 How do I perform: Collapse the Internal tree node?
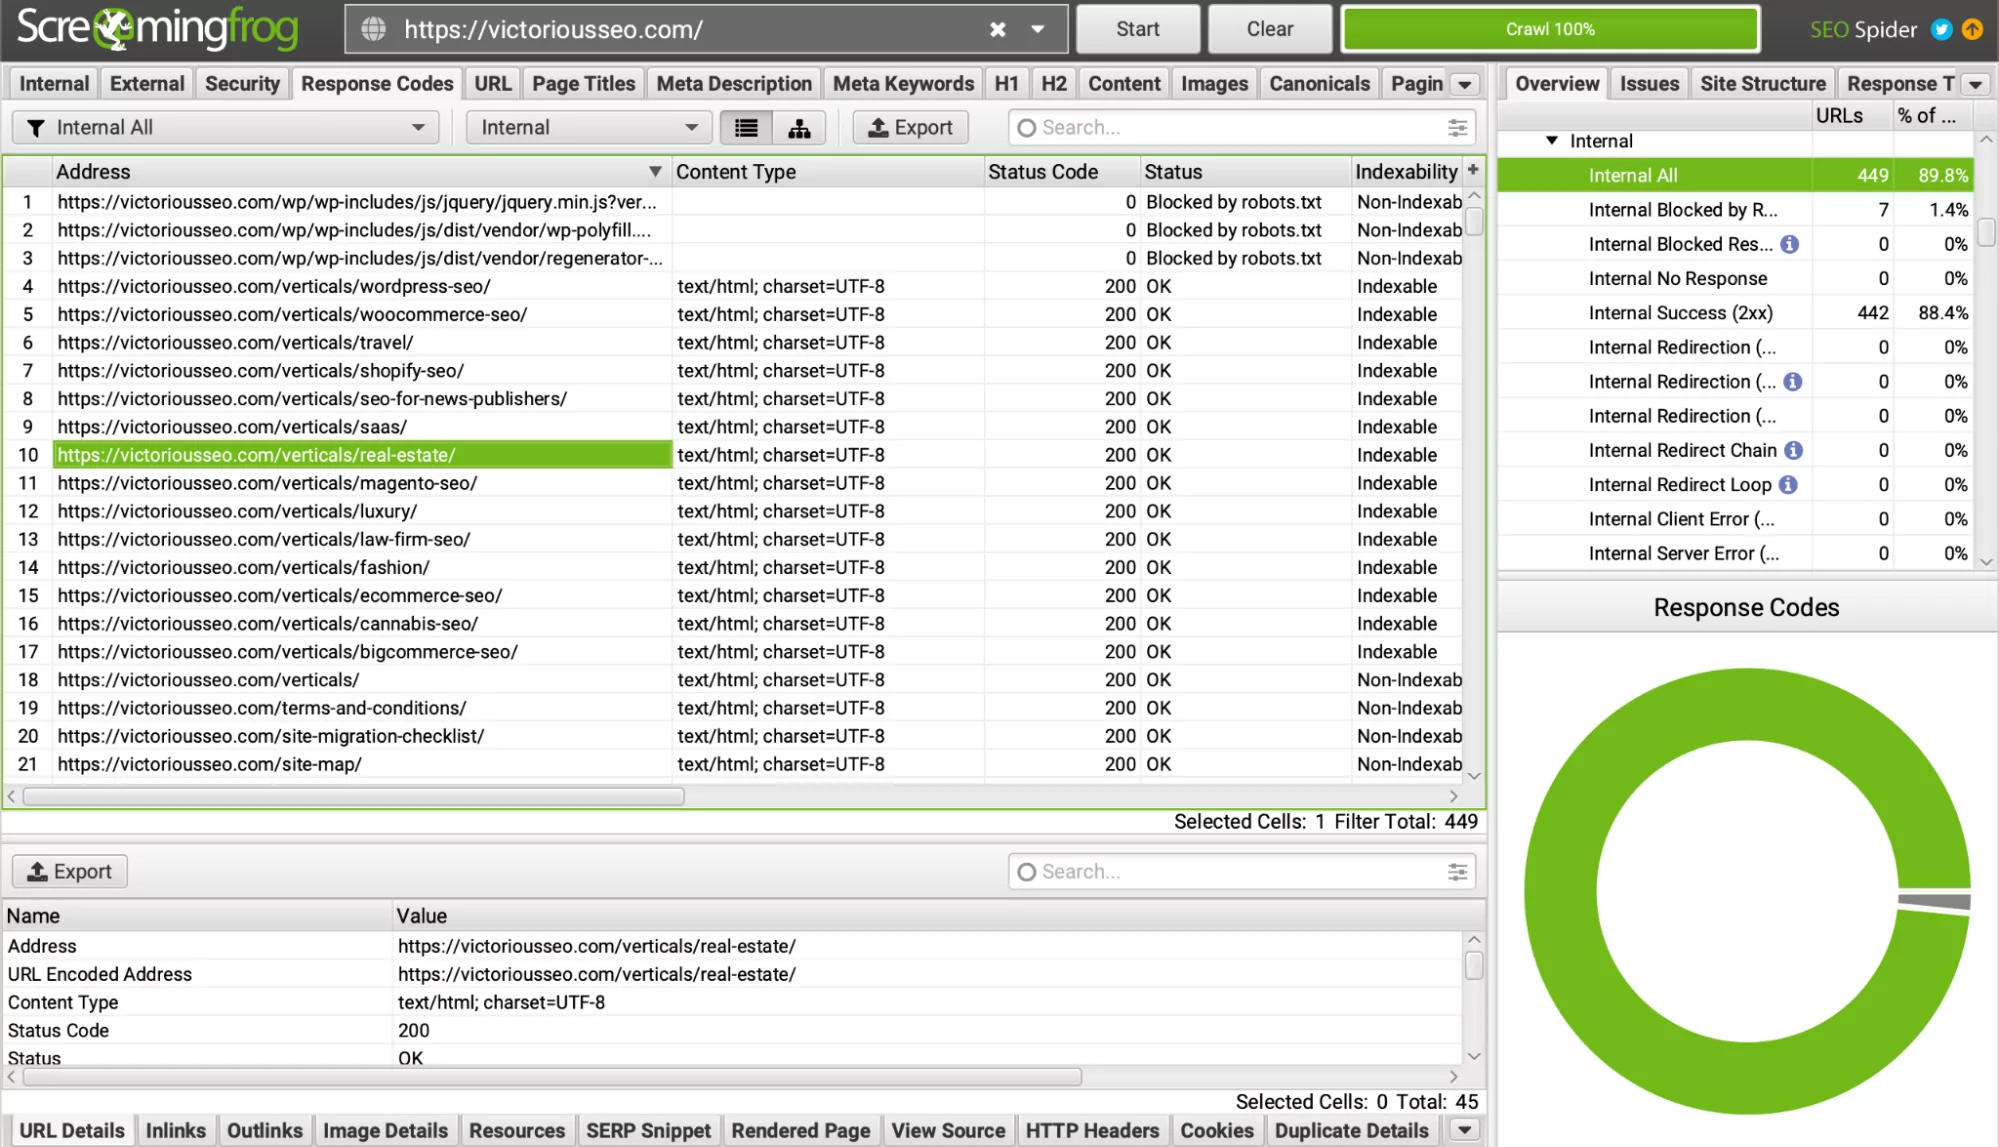1551,141
